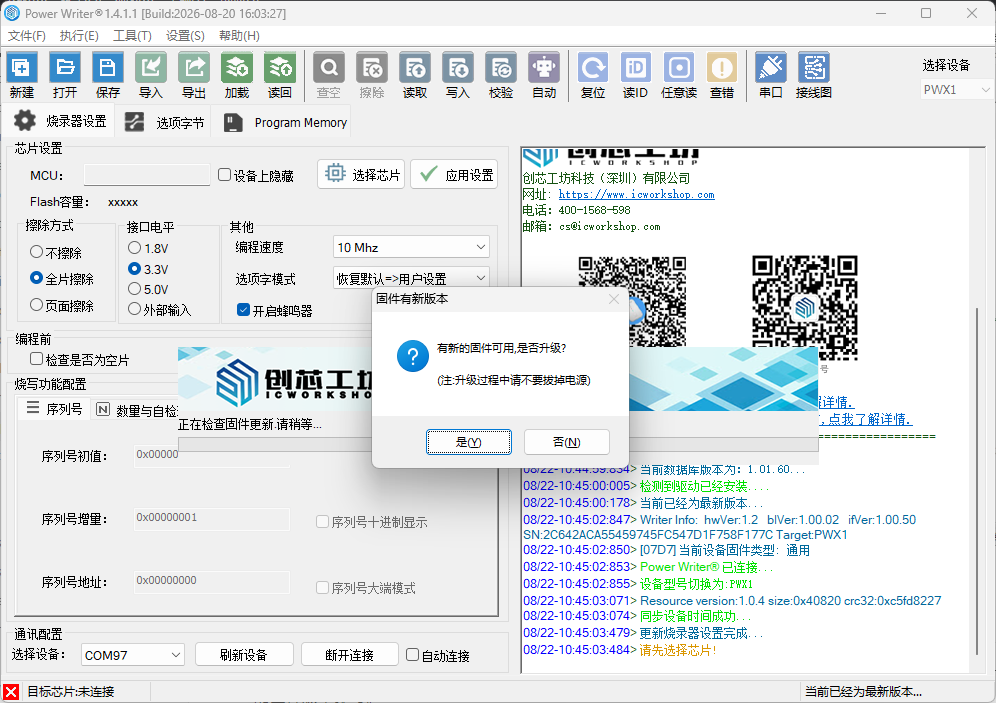
Task: Click the 查空 (Blank check) toolbar icon
Action: click(329, 75)
